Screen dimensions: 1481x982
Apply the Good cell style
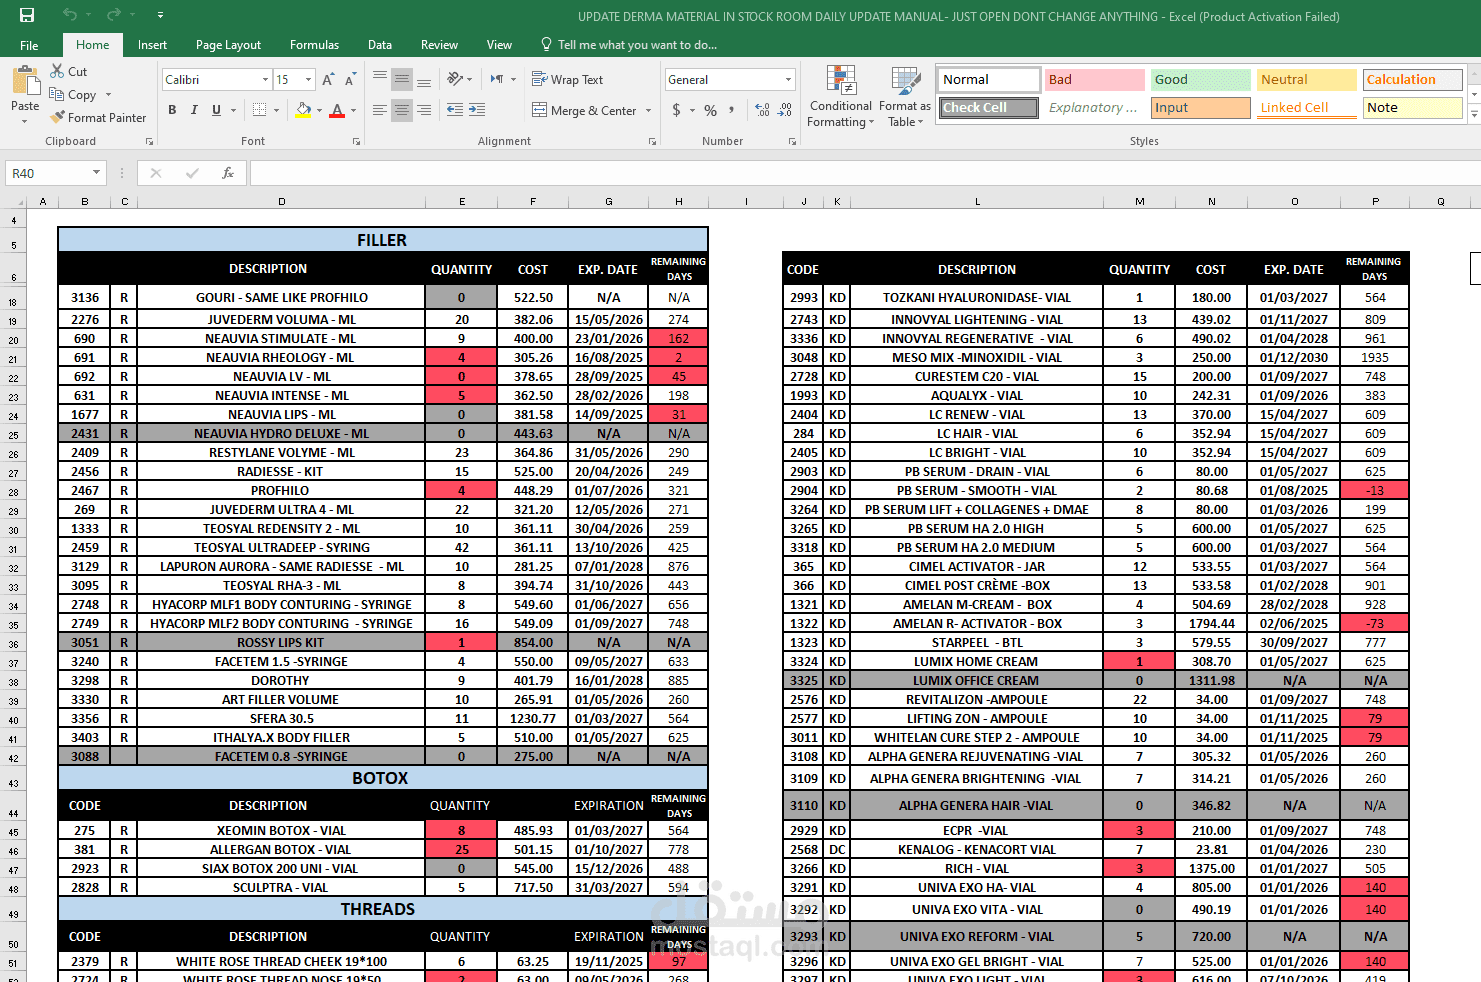pos(1200,80)
